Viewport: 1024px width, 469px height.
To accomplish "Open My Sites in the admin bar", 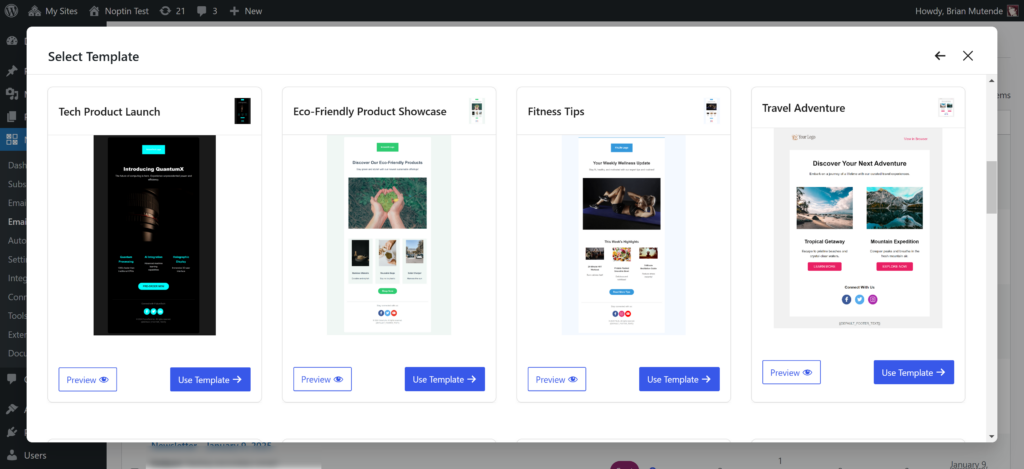I will [x=53, y=11].
